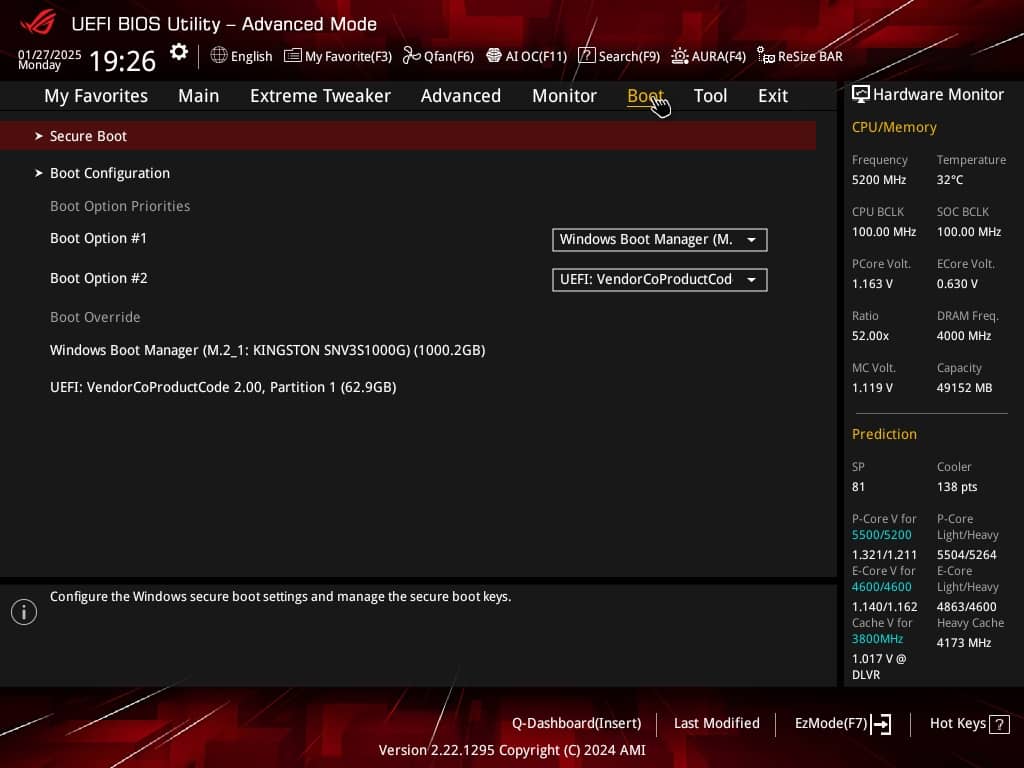This screenshot has height=768, width=1024.
Task: Boot override to Windows Boot Manager KINGSTON
Action: coord(268,350)
